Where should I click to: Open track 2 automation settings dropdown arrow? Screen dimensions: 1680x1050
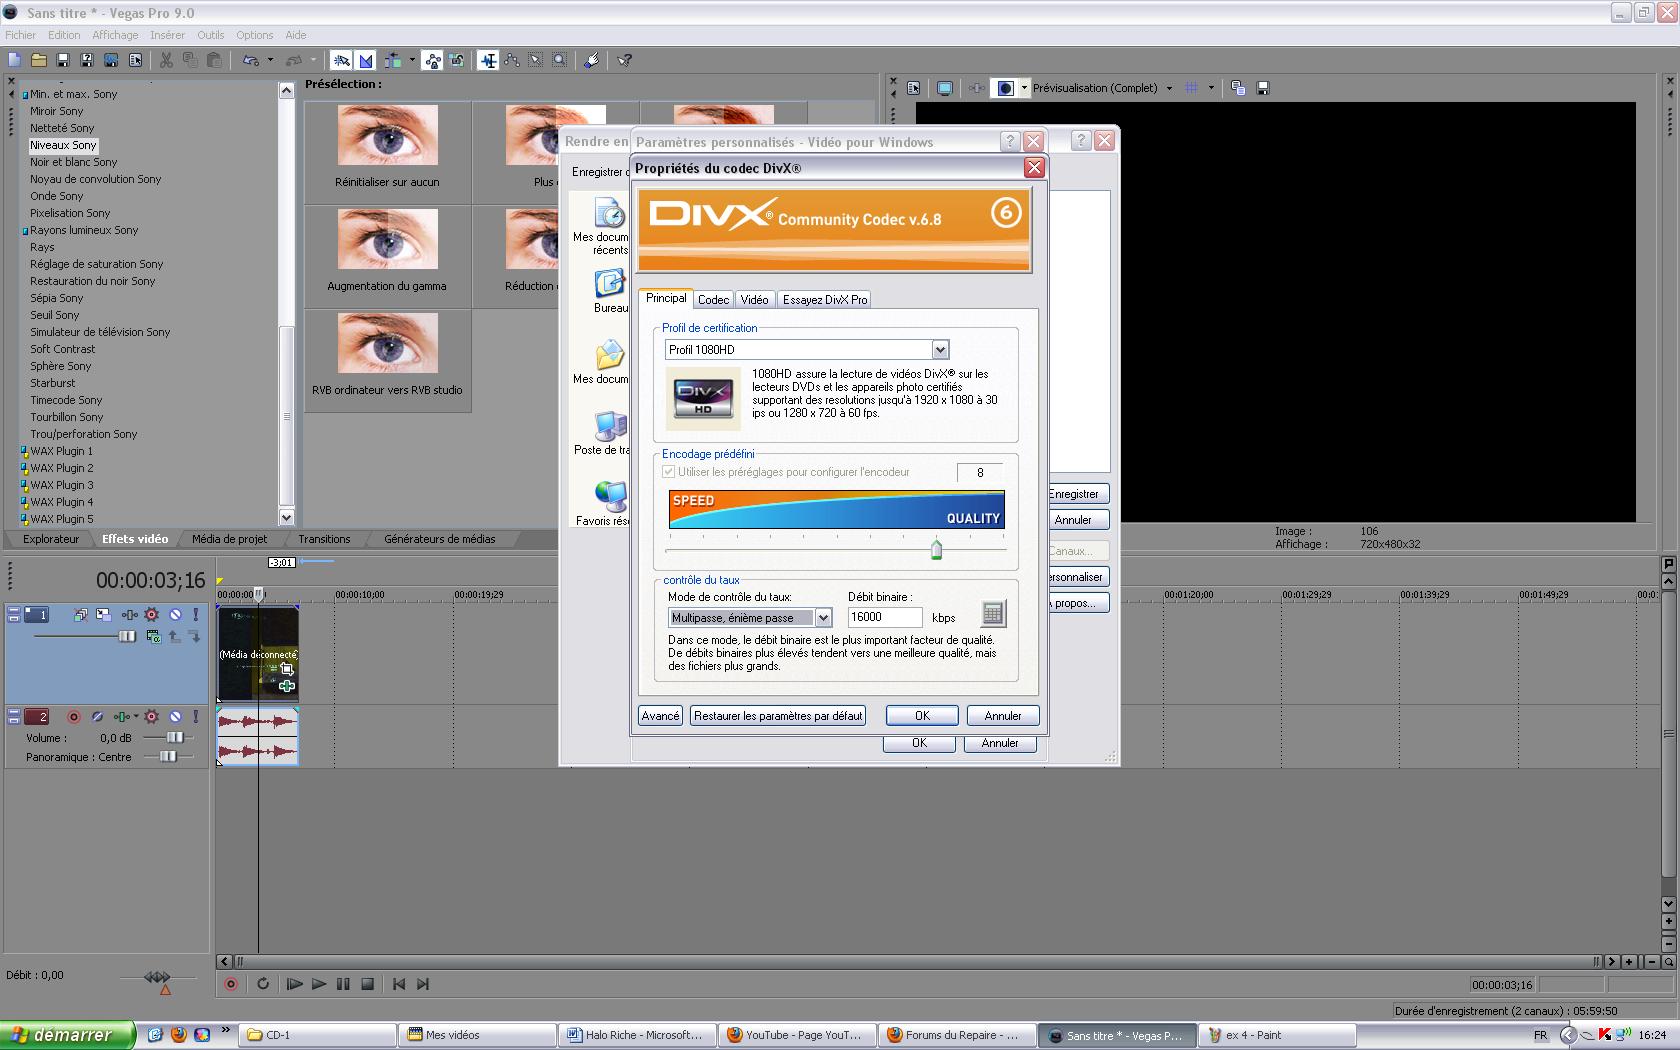(136, 716)
